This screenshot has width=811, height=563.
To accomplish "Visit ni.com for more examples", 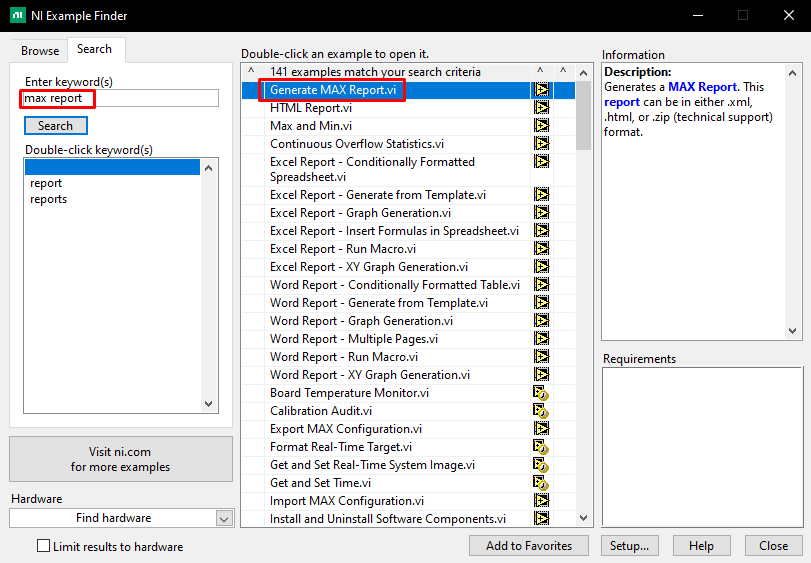I will pos(121,459).
